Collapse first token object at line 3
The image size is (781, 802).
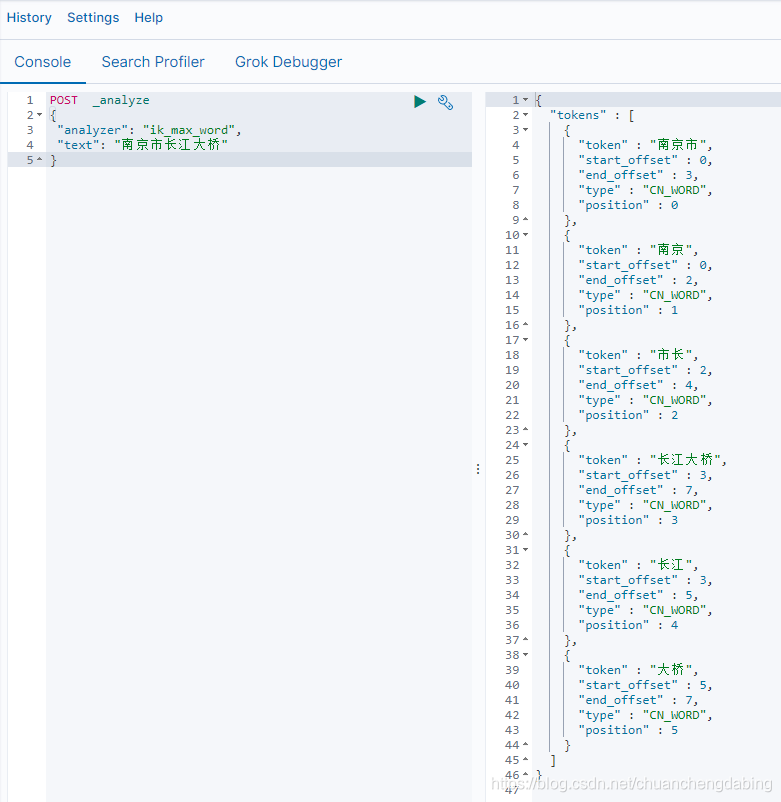tap(525, 129)
